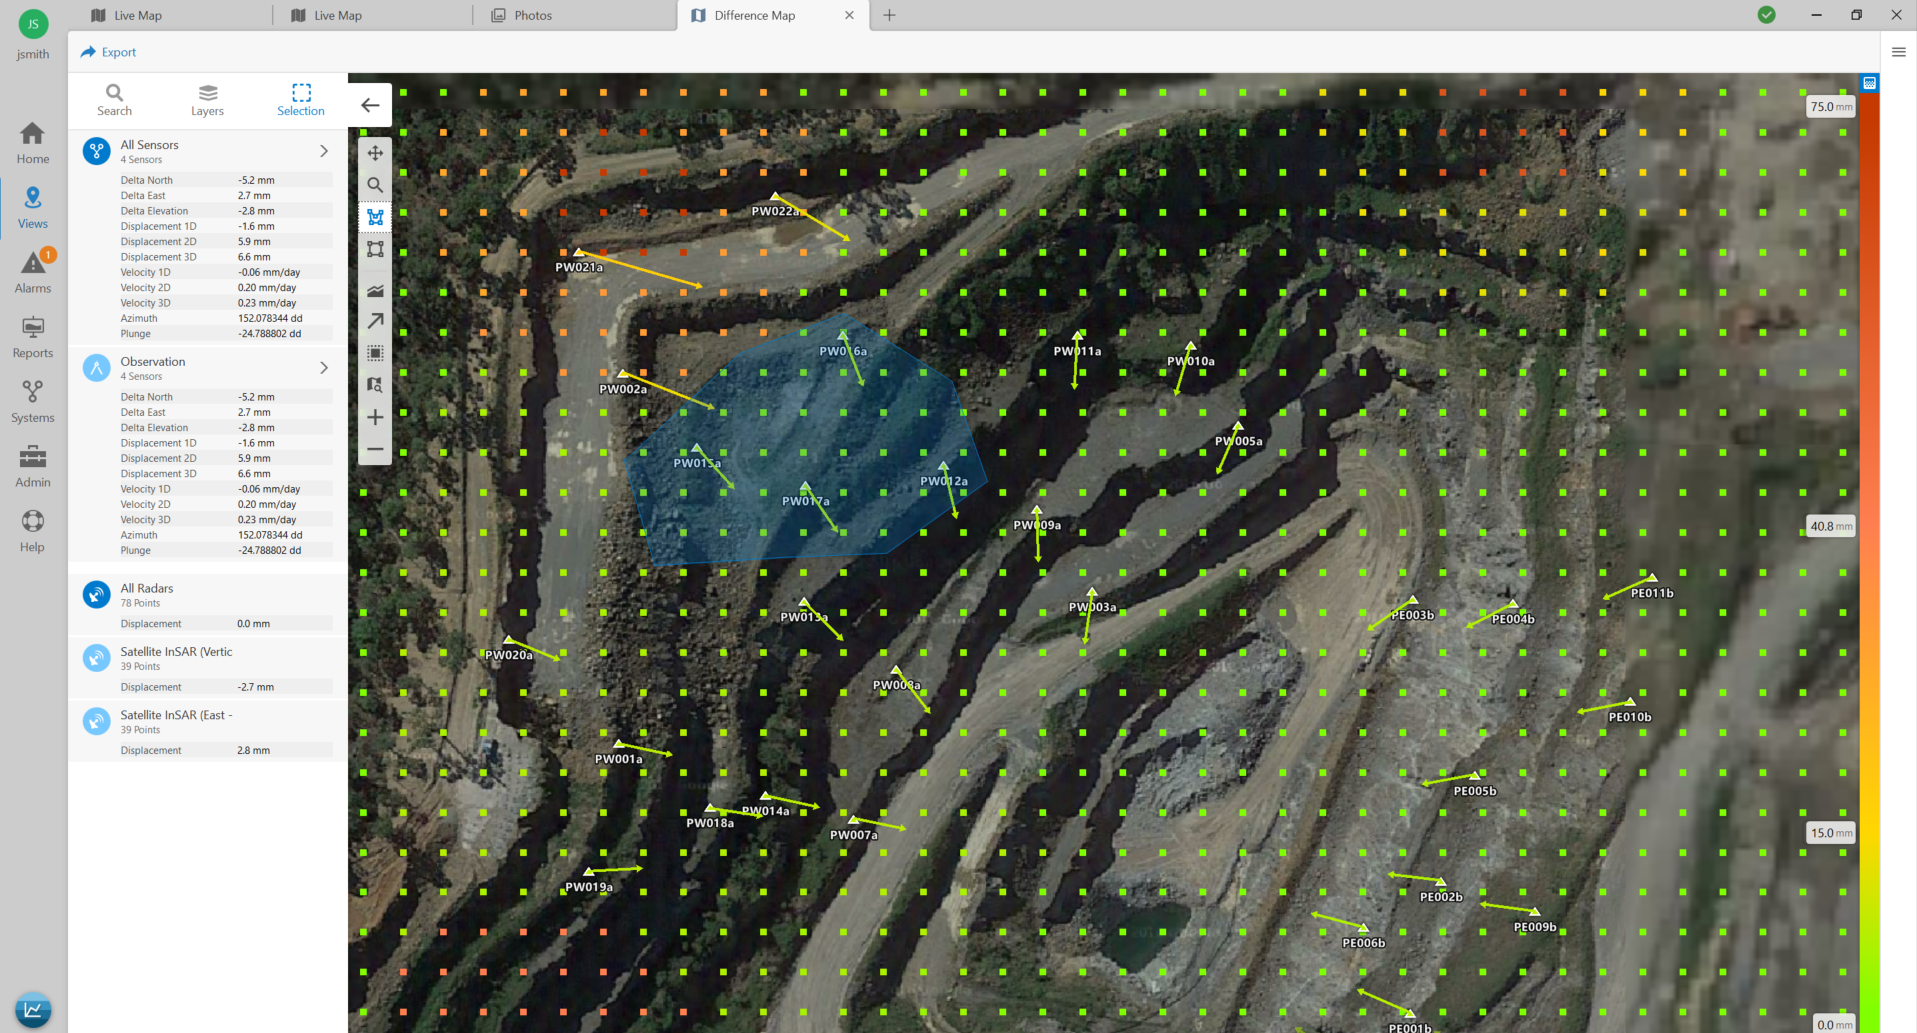The image size is (1917, 1033).
Task: Click the zoom out minus button
Action: point(375,450)
